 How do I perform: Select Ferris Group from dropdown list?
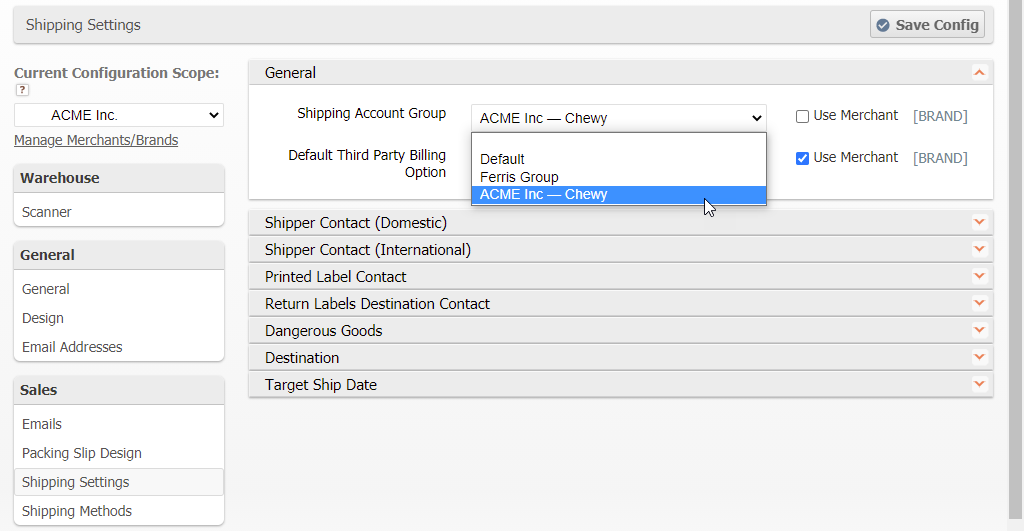tap(519, 177)
